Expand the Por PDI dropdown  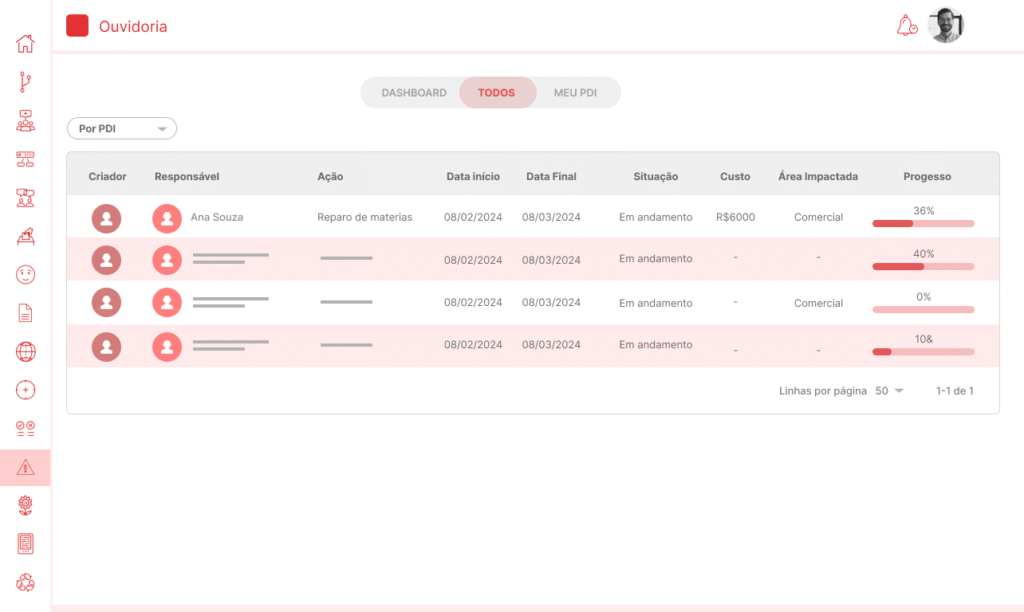pyautogui.click(x=122, y=129)
